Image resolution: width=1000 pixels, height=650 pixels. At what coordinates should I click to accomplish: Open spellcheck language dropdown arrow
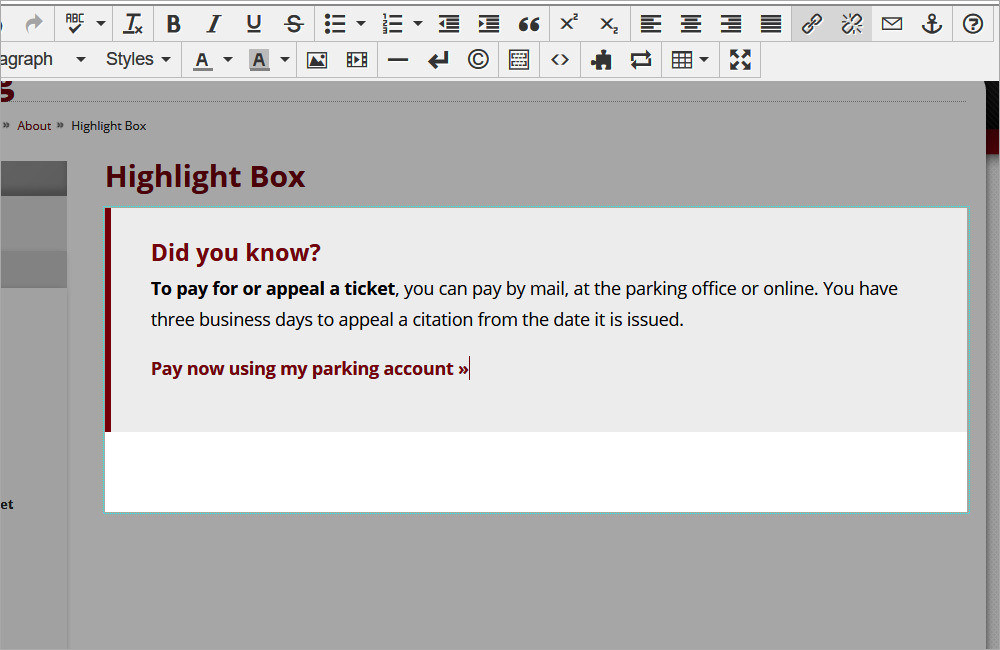point(101,24)
